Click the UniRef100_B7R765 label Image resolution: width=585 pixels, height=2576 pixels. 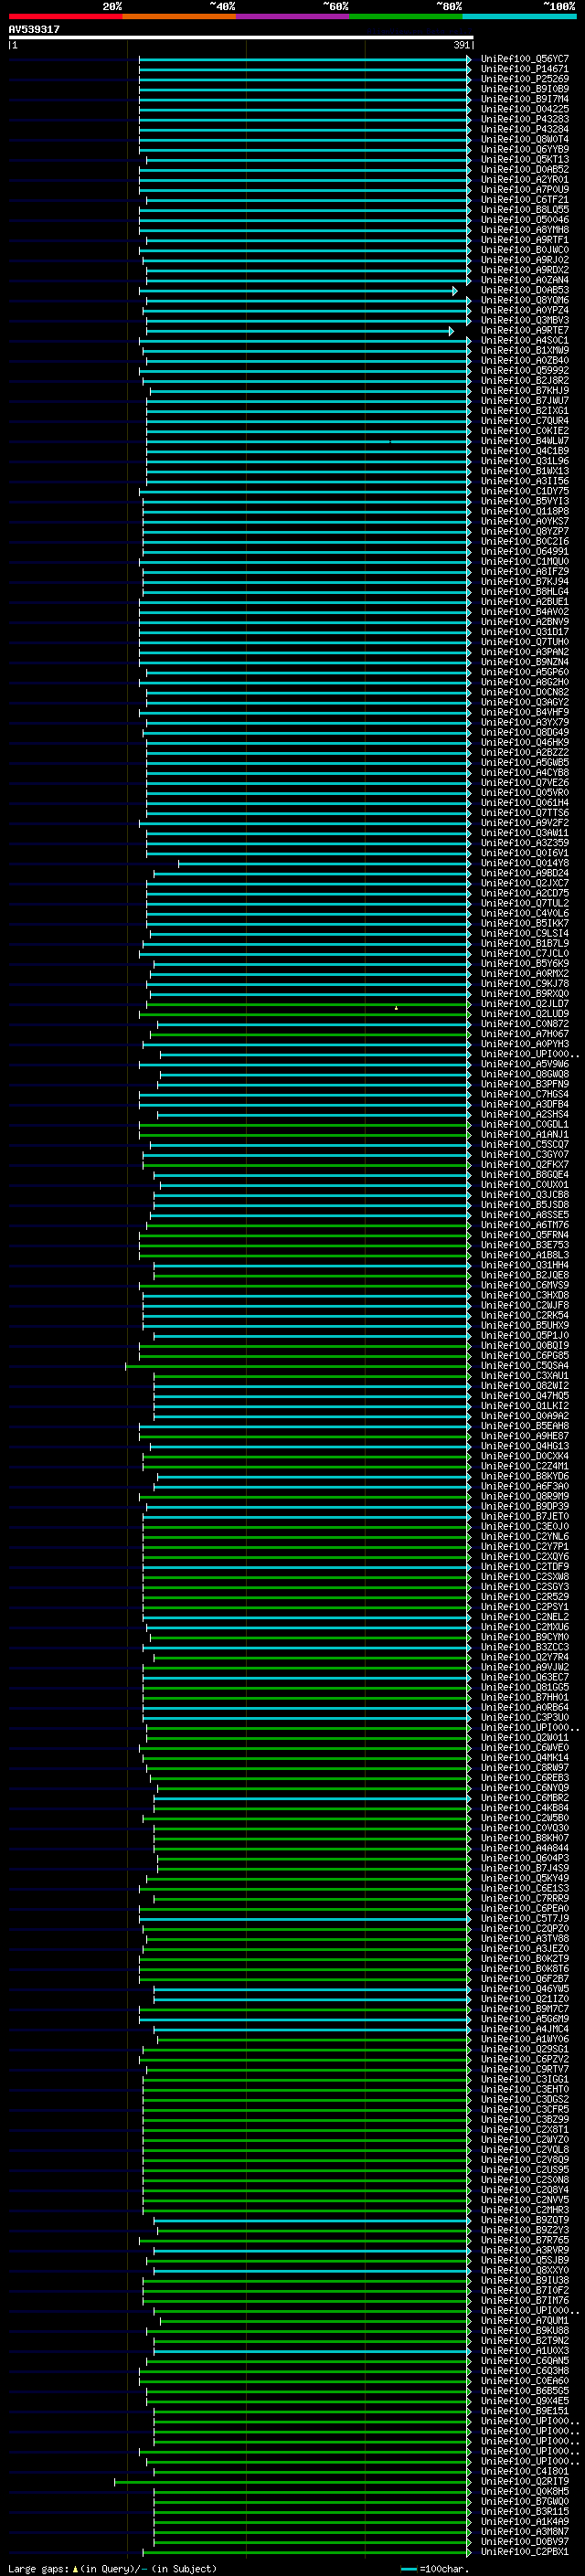525,2240
